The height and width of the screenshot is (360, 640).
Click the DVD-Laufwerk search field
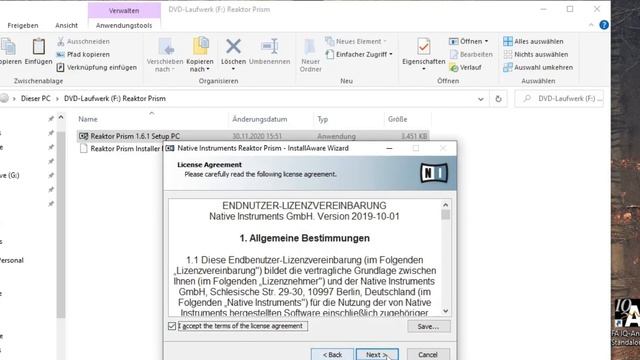tap(559, 99)
